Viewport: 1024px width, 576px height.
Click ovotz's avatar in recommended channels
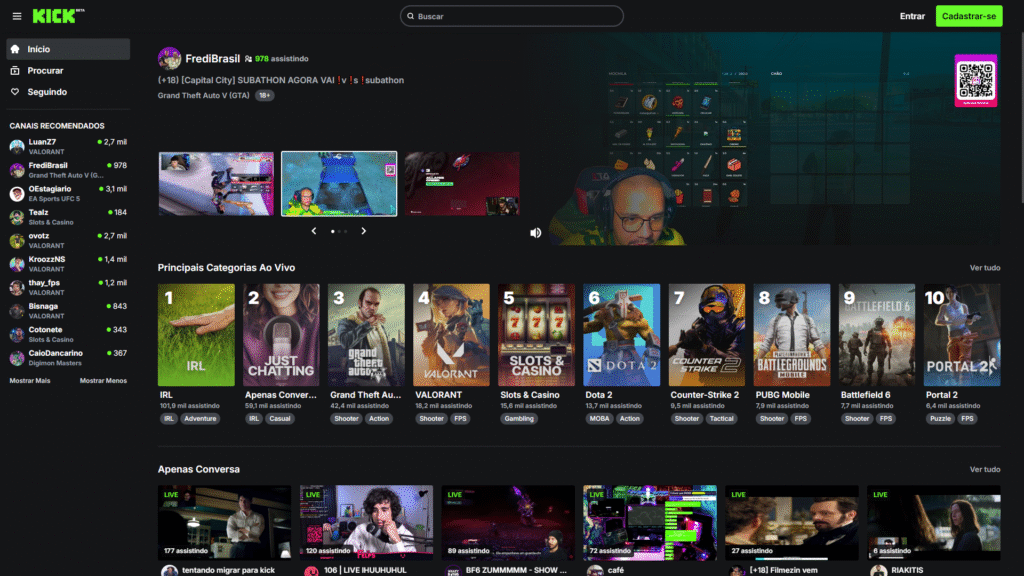(17, 240)
